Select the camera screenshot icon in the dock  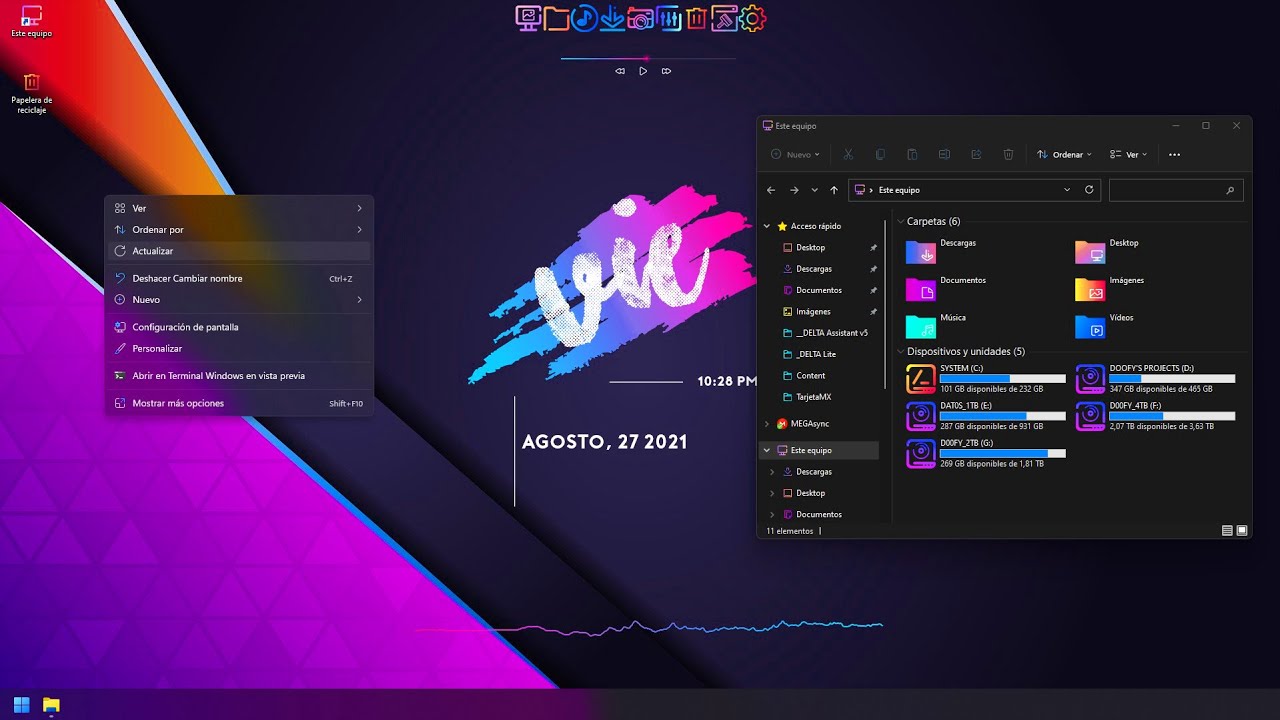click(x=640, y=17)
